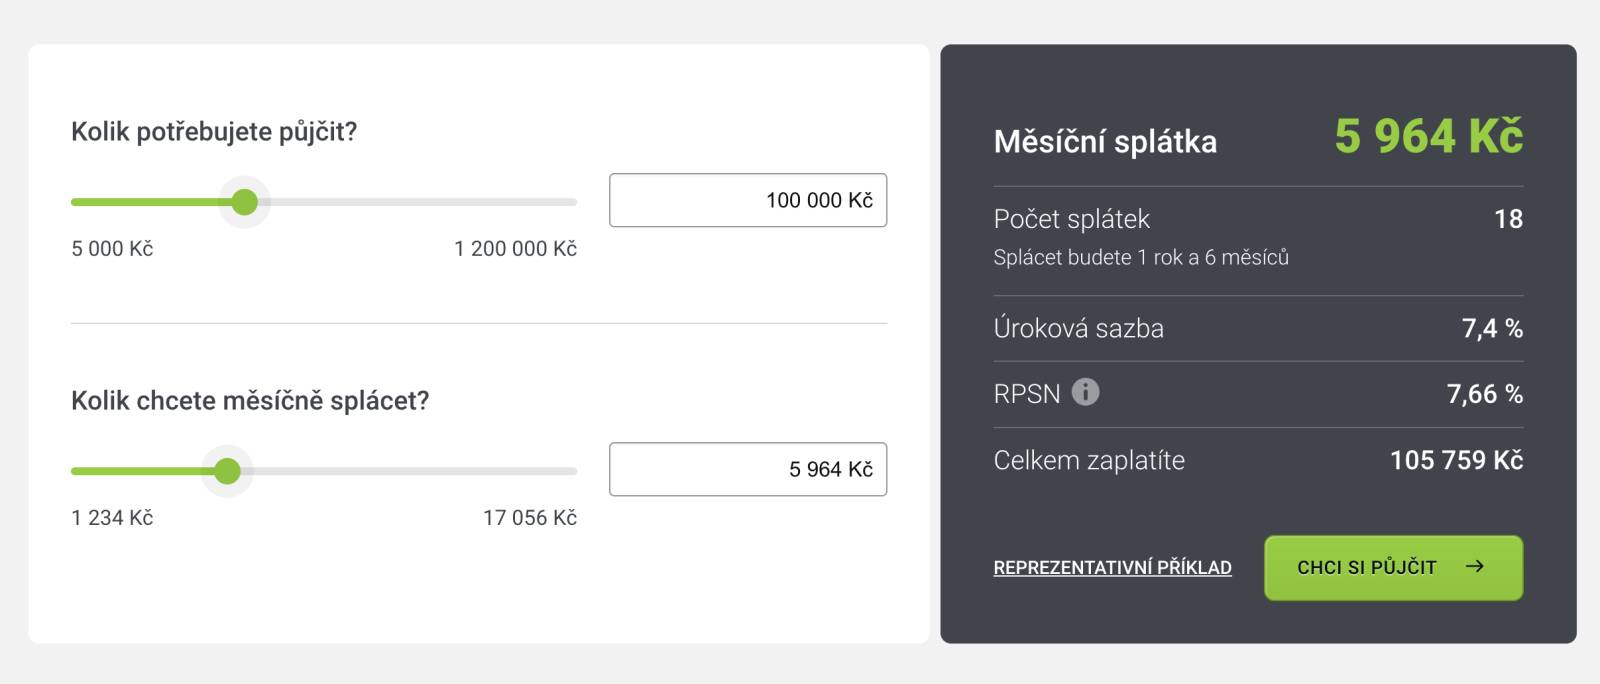
Task: Click the 17 056 Kč maximum payment label
Action: (530, 518)
